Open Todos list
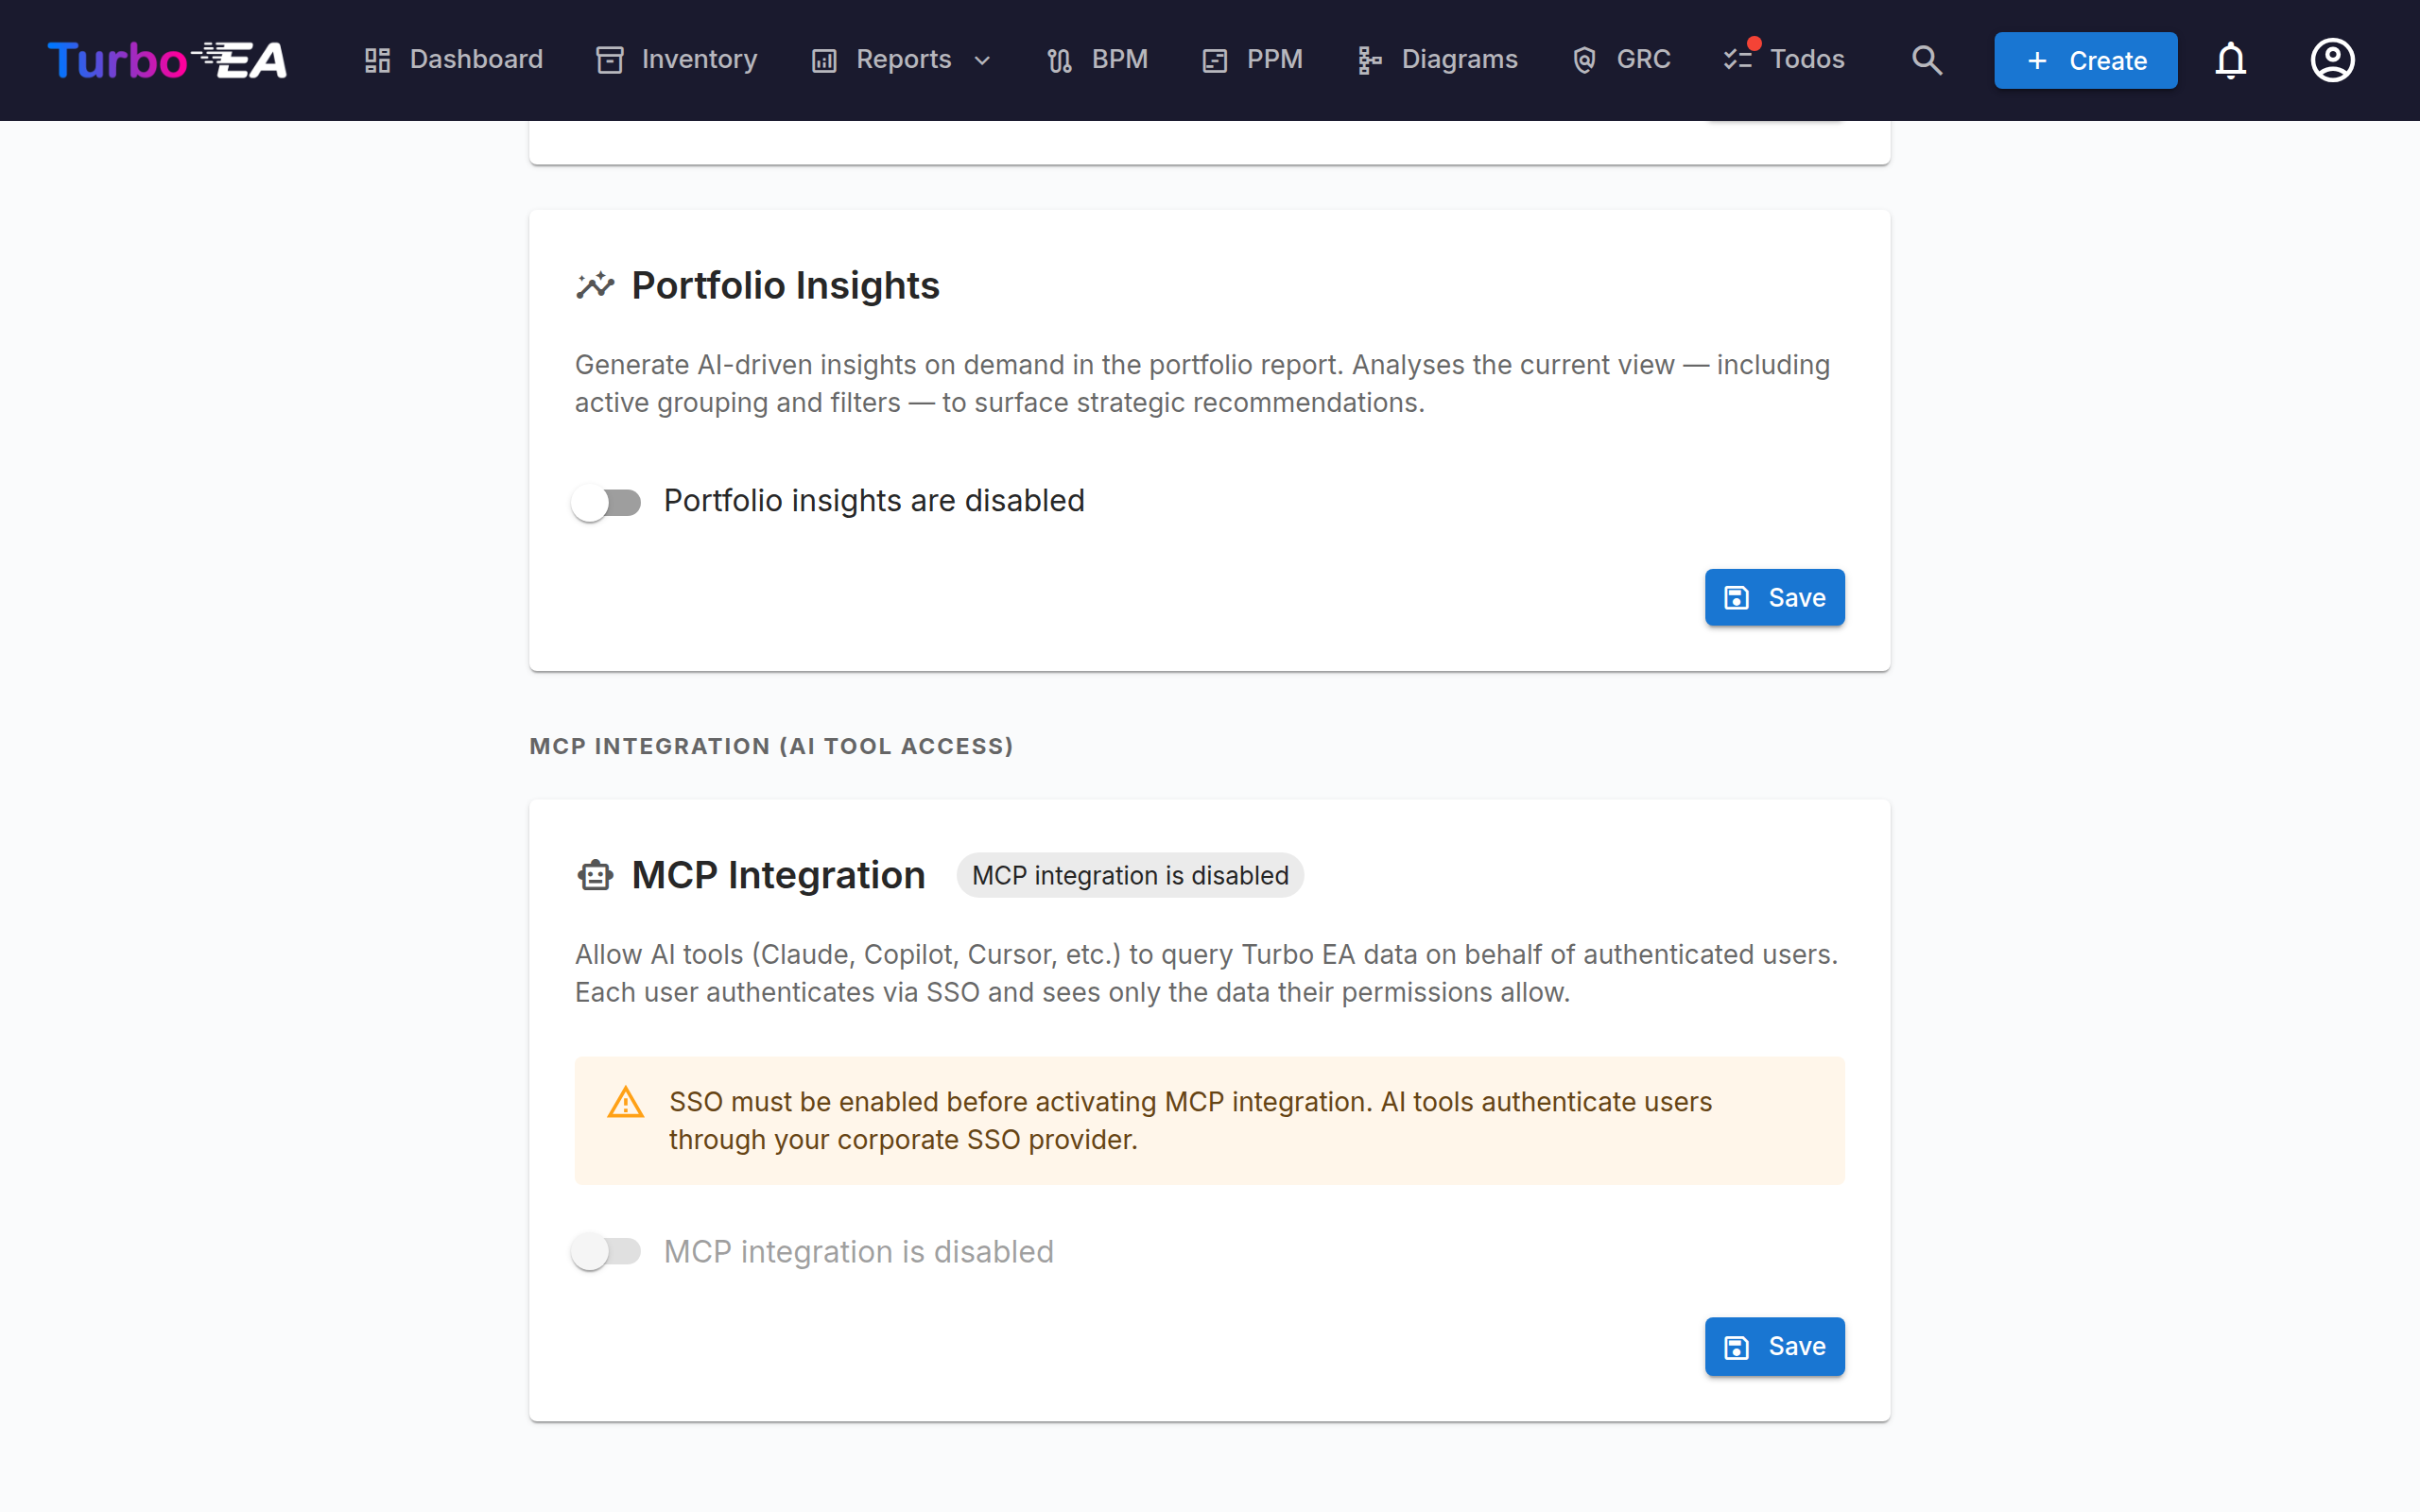The height and width of the screenshot is (1512, 2420). 1784,60
